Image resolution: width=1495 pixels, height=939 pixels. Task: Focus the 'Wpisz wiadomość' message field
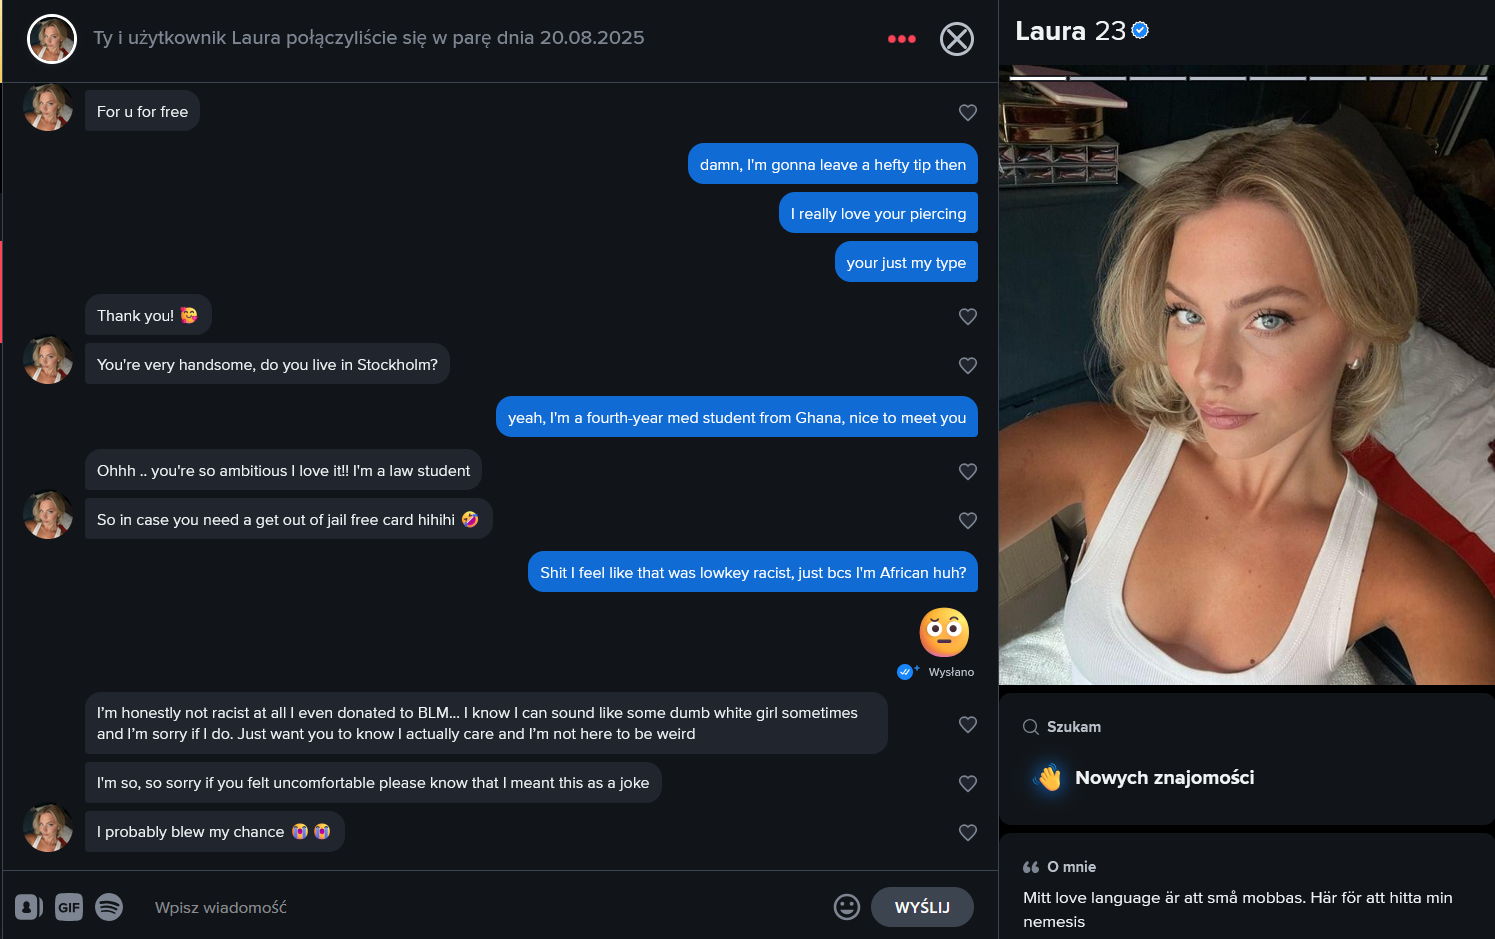tap(485, 907)
